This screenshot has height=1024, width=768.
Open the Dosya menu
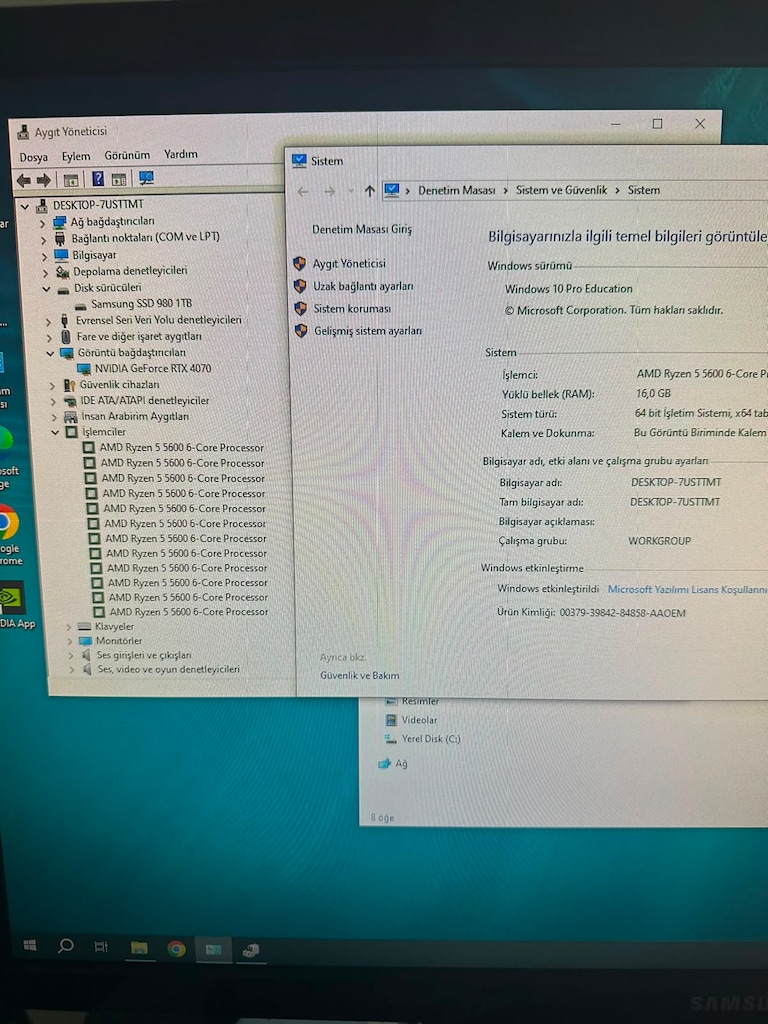click(x=33, y=157)
